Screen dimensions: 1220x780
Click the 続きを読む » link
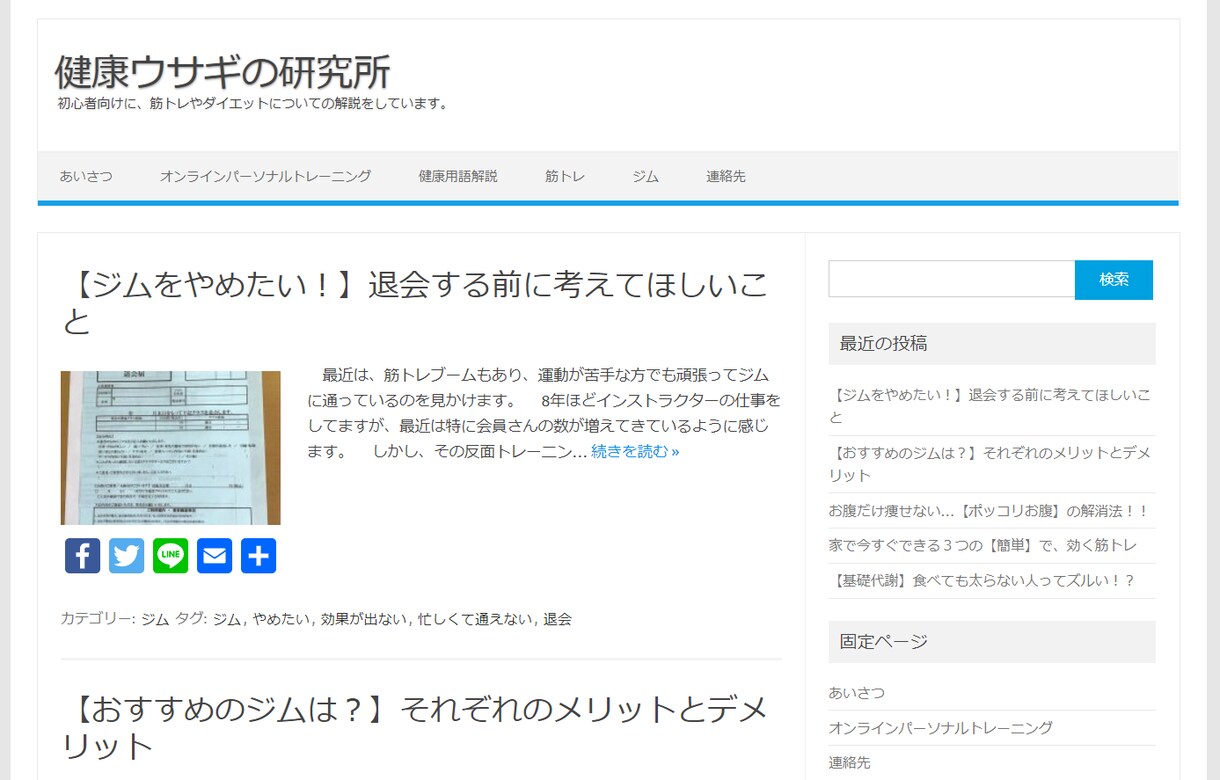[635, 452]
